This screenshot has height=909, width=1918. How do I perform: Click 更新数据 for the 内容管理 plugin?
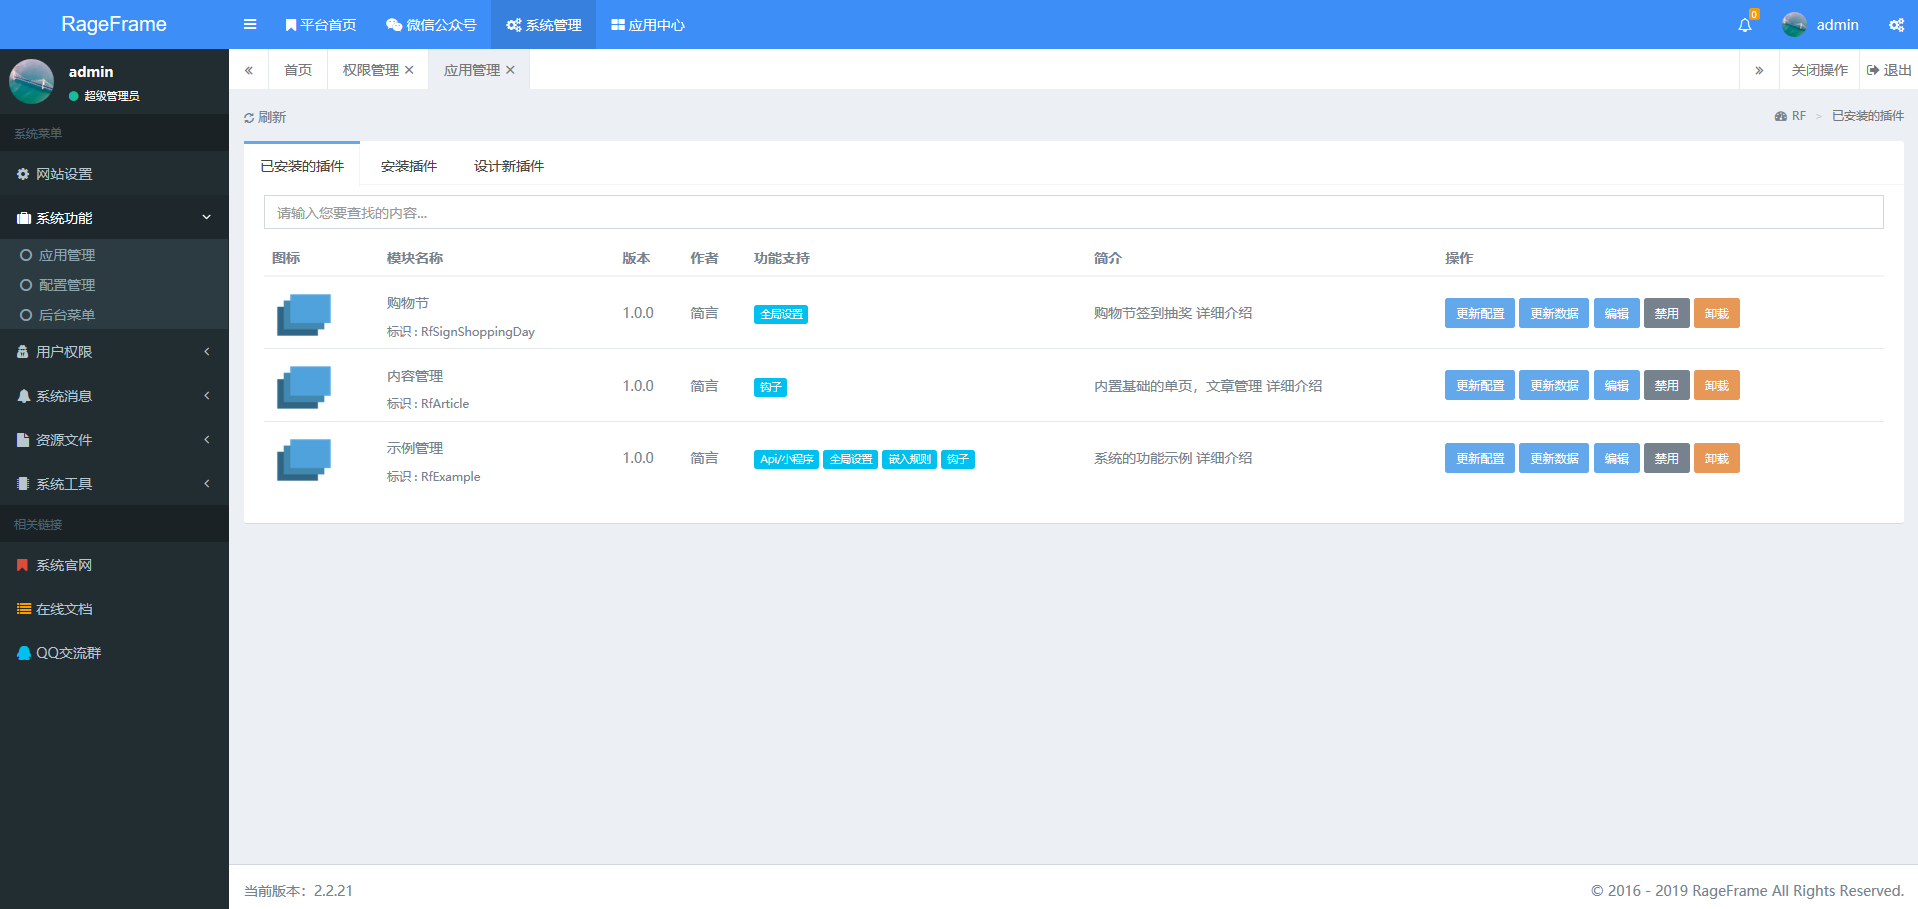coord(1554,385)
